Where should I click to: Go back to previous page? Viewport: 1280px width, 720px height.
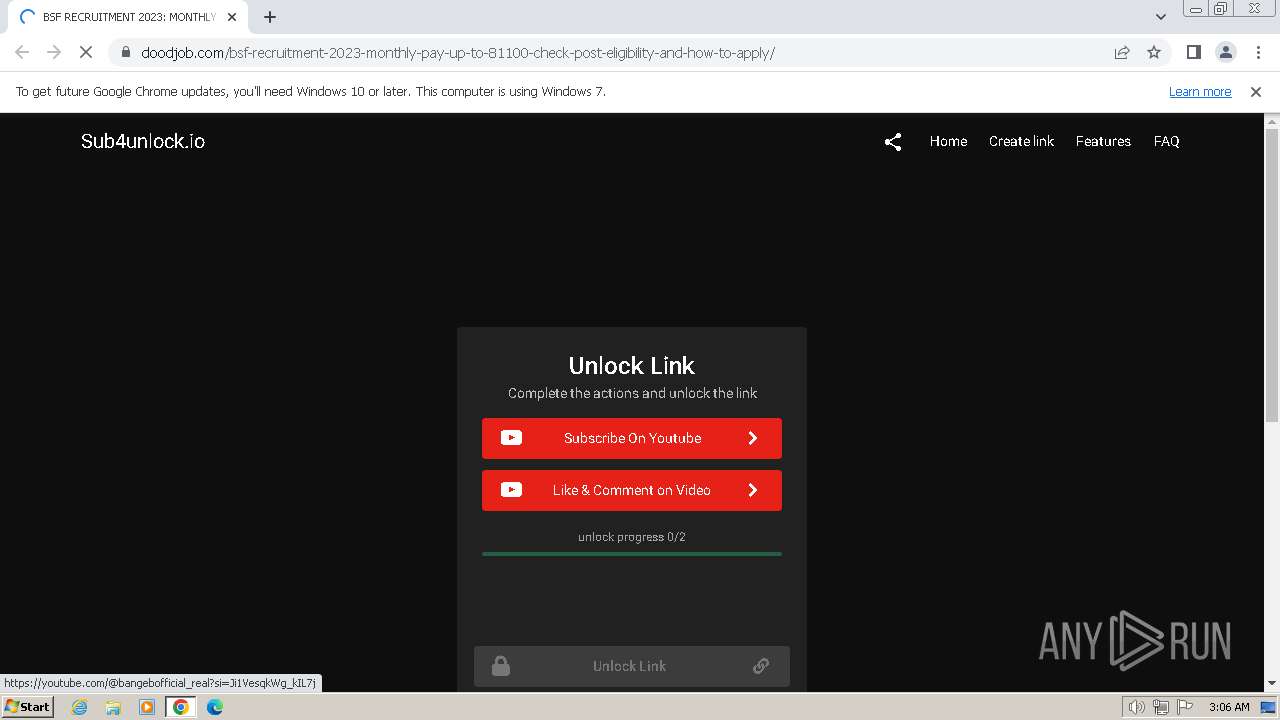click(22, 52)
